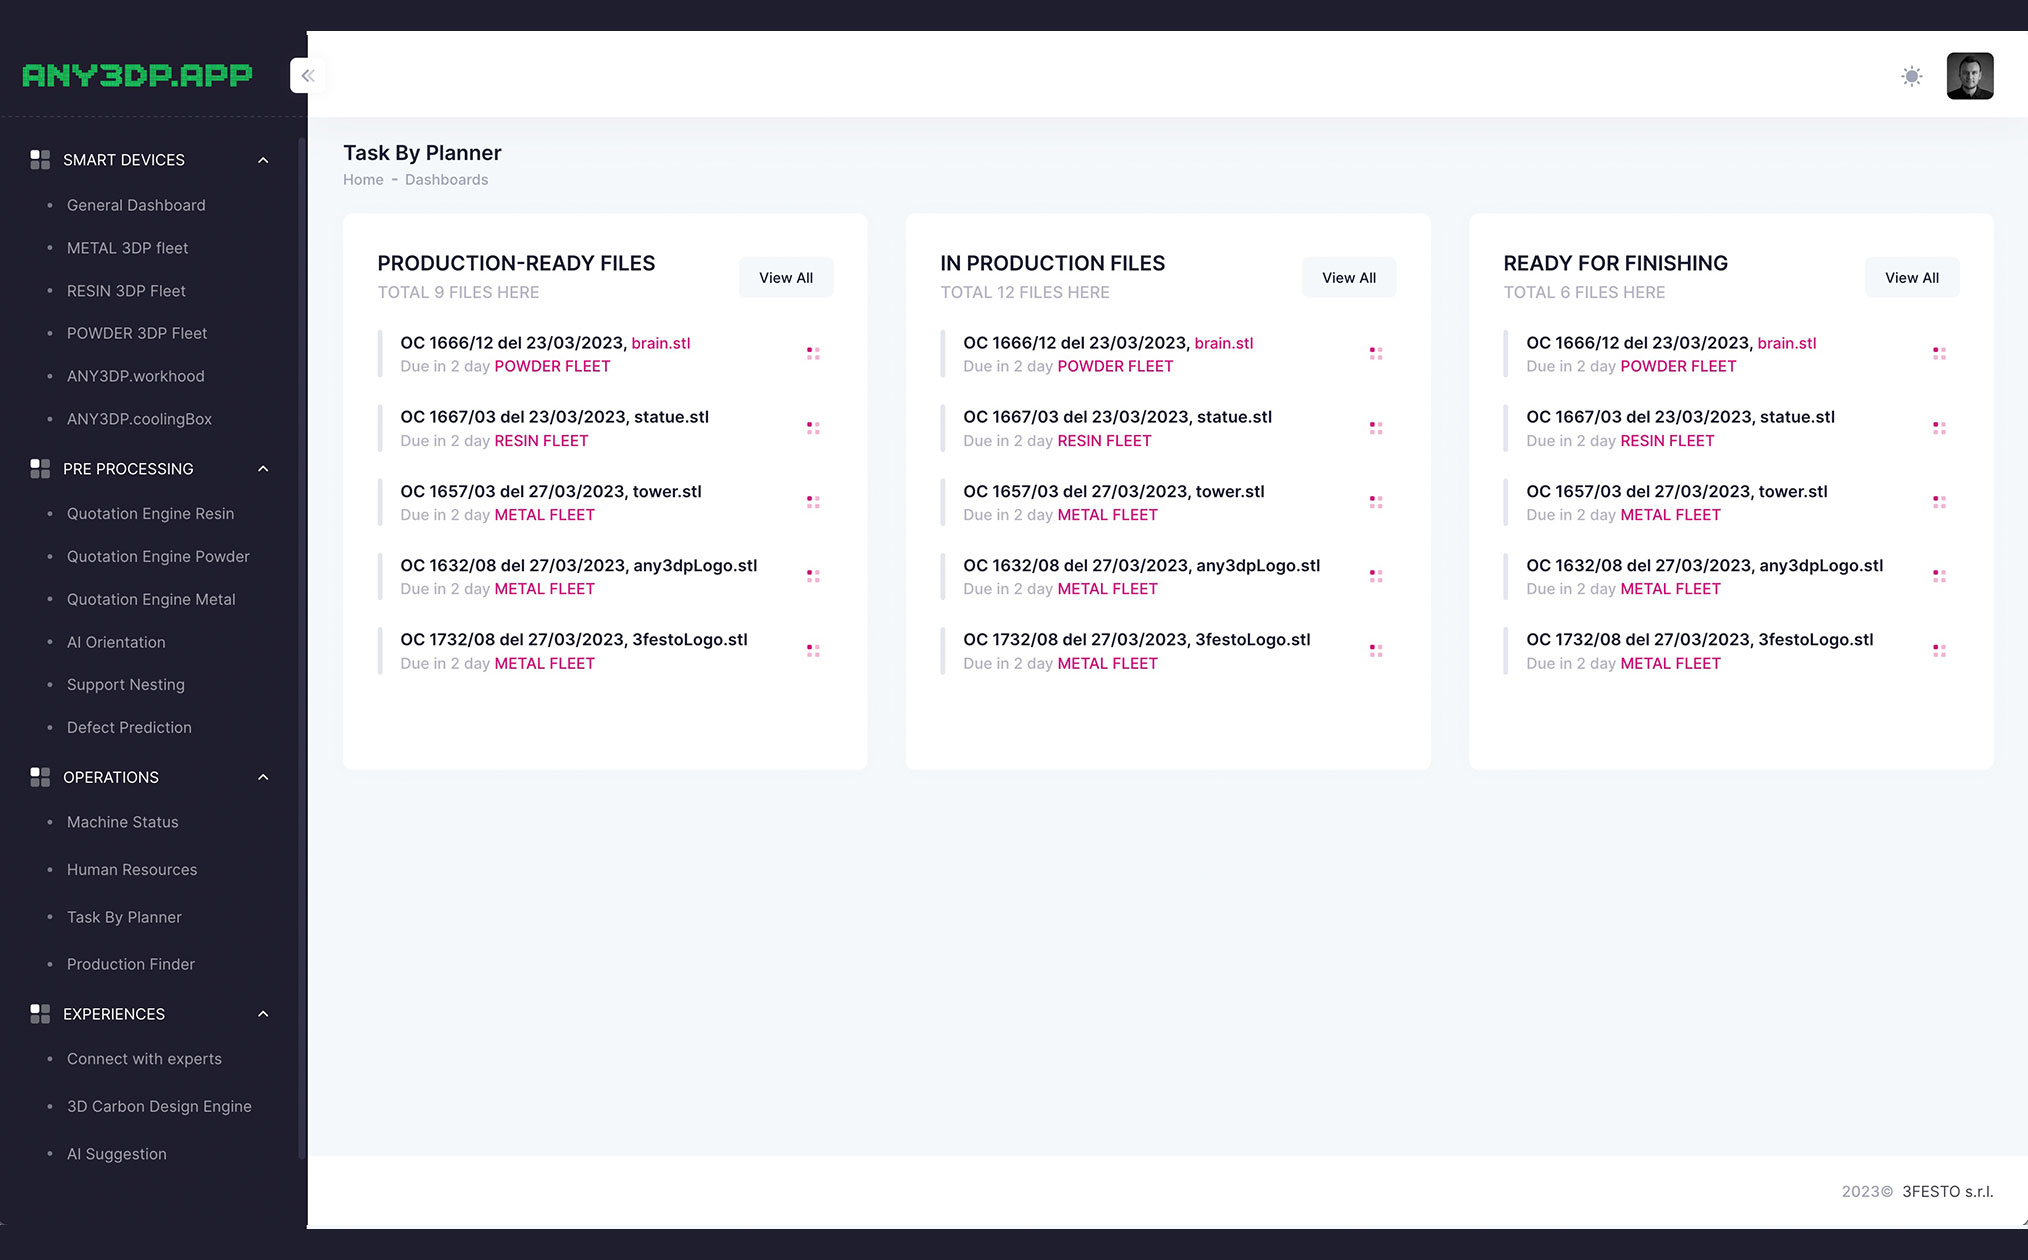
Task: View all Ready For Finishing files
Action: pyautogui.click(x=1912, y=278)
